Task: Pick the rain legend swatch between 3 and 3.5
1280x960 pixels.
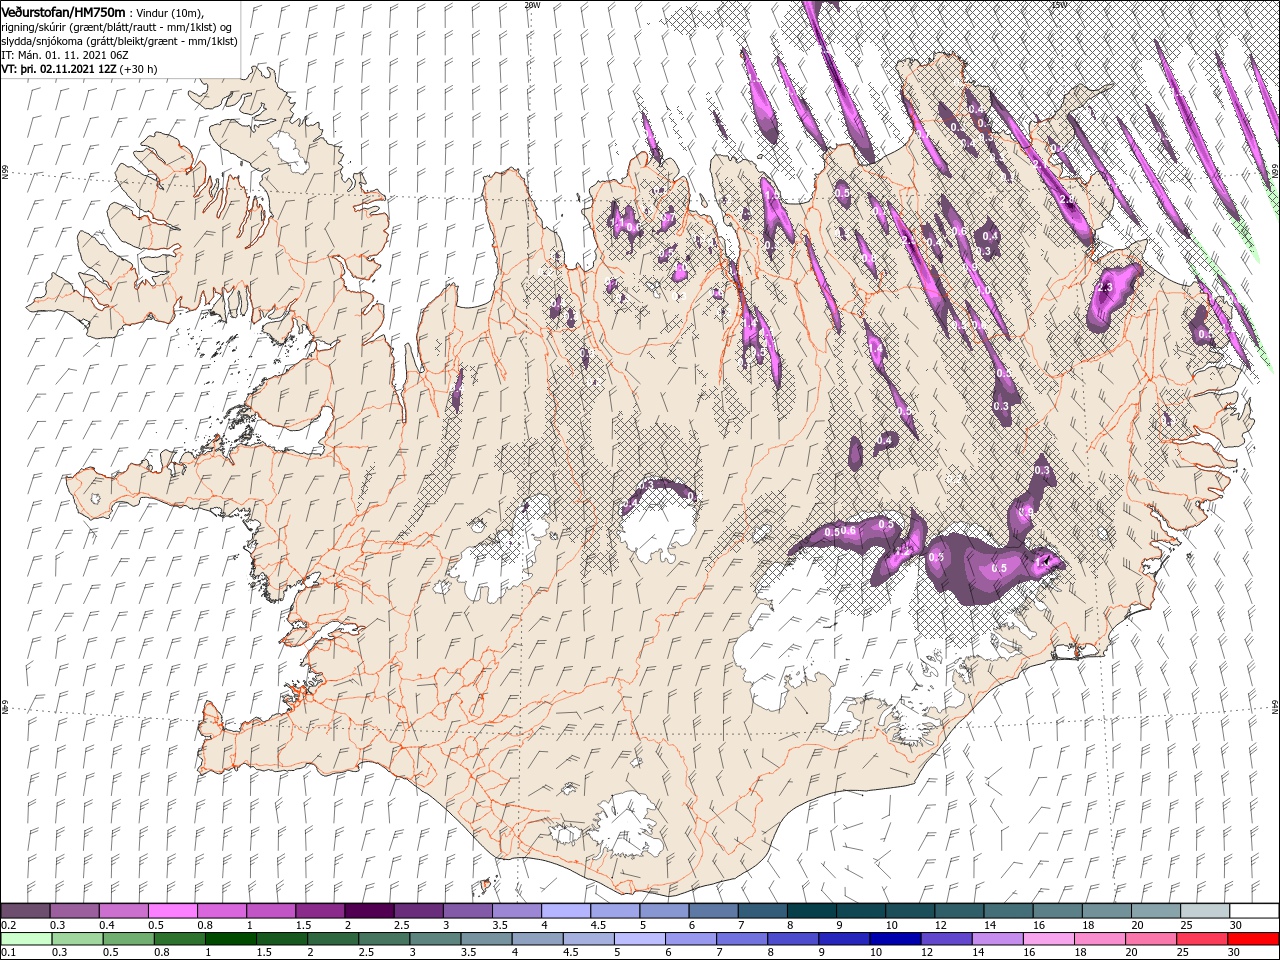Action: (435, 938)
